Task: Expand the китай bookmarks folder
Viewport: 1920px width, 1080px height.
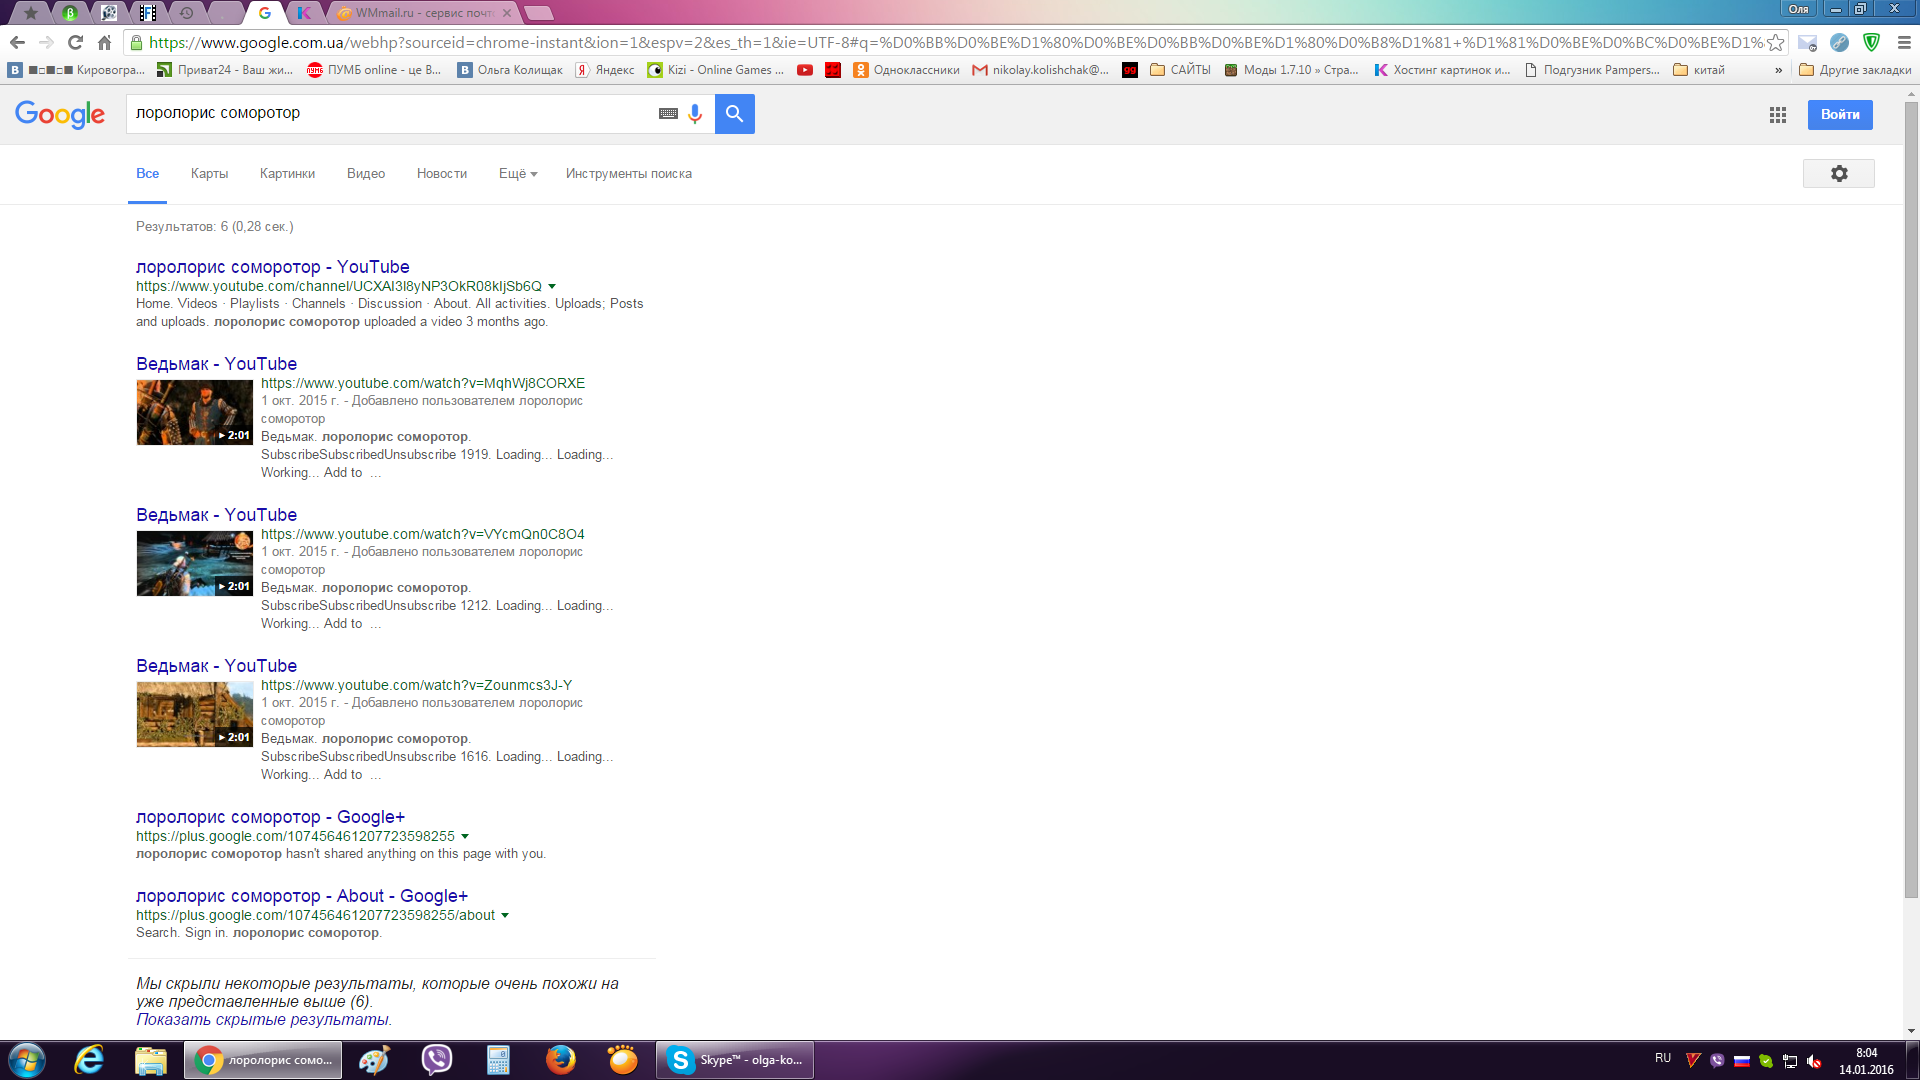Action: [1699, 70]
